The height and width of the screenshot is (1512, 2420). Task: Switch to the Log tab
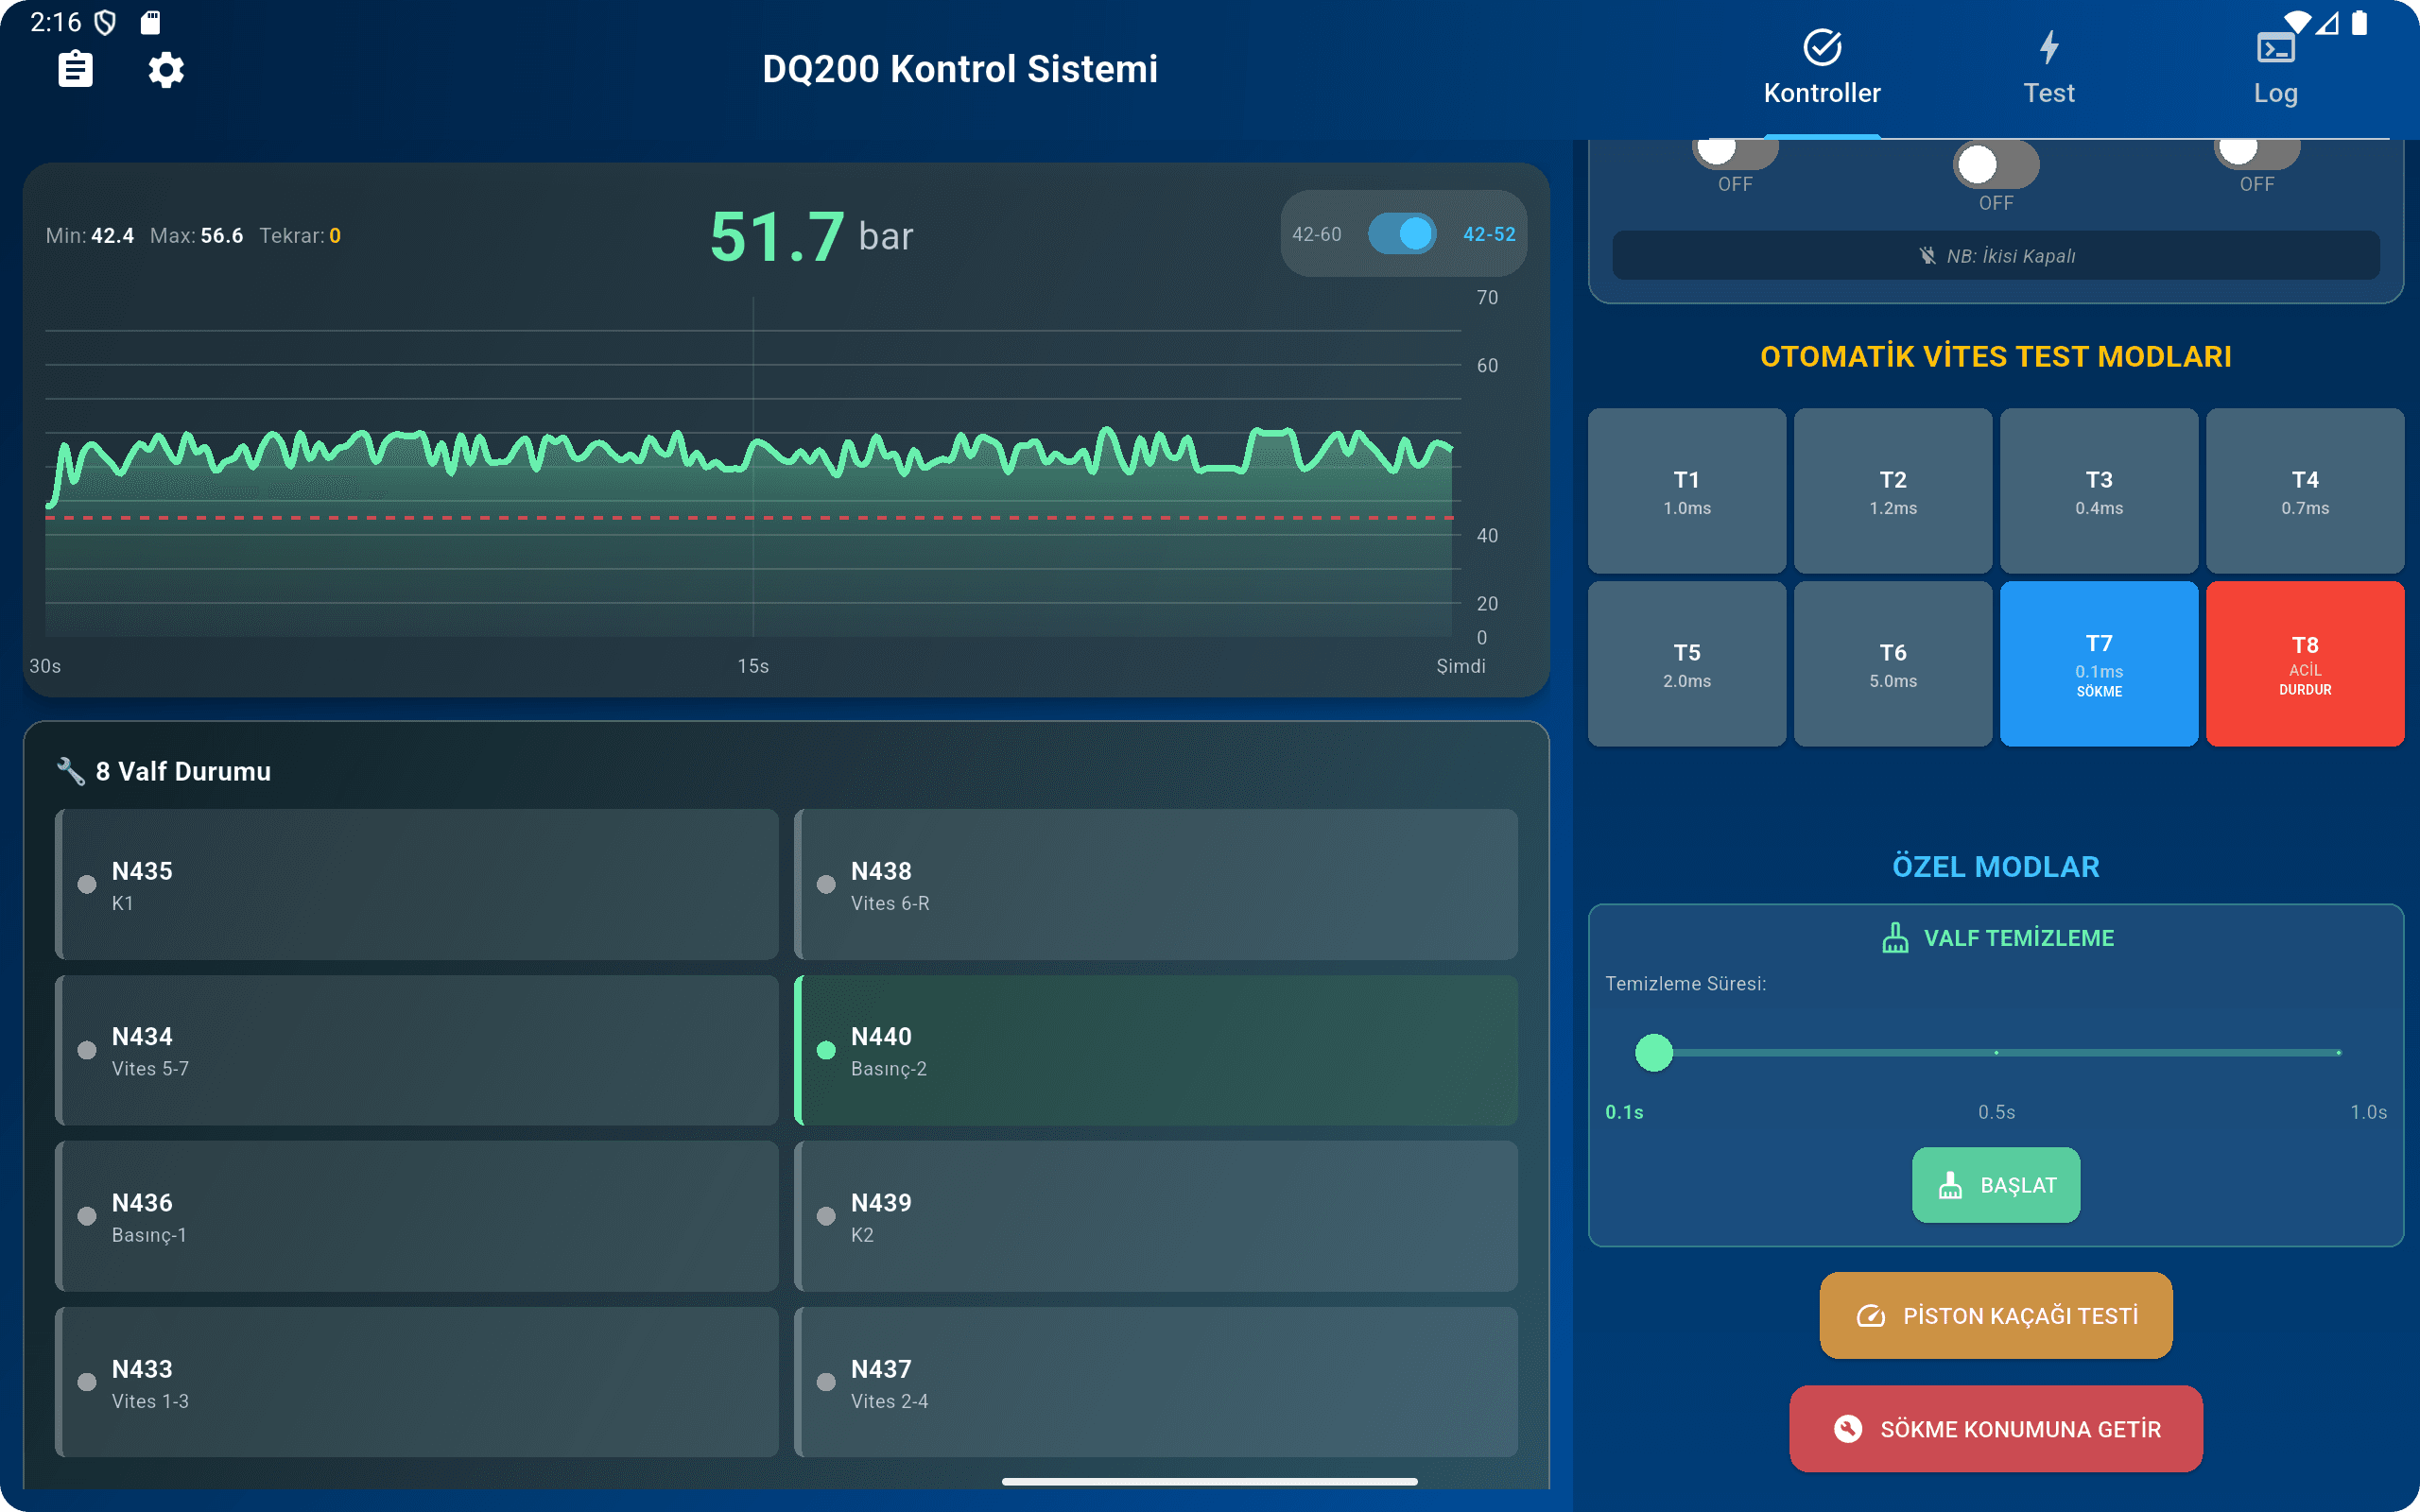tap(2275, 92)
